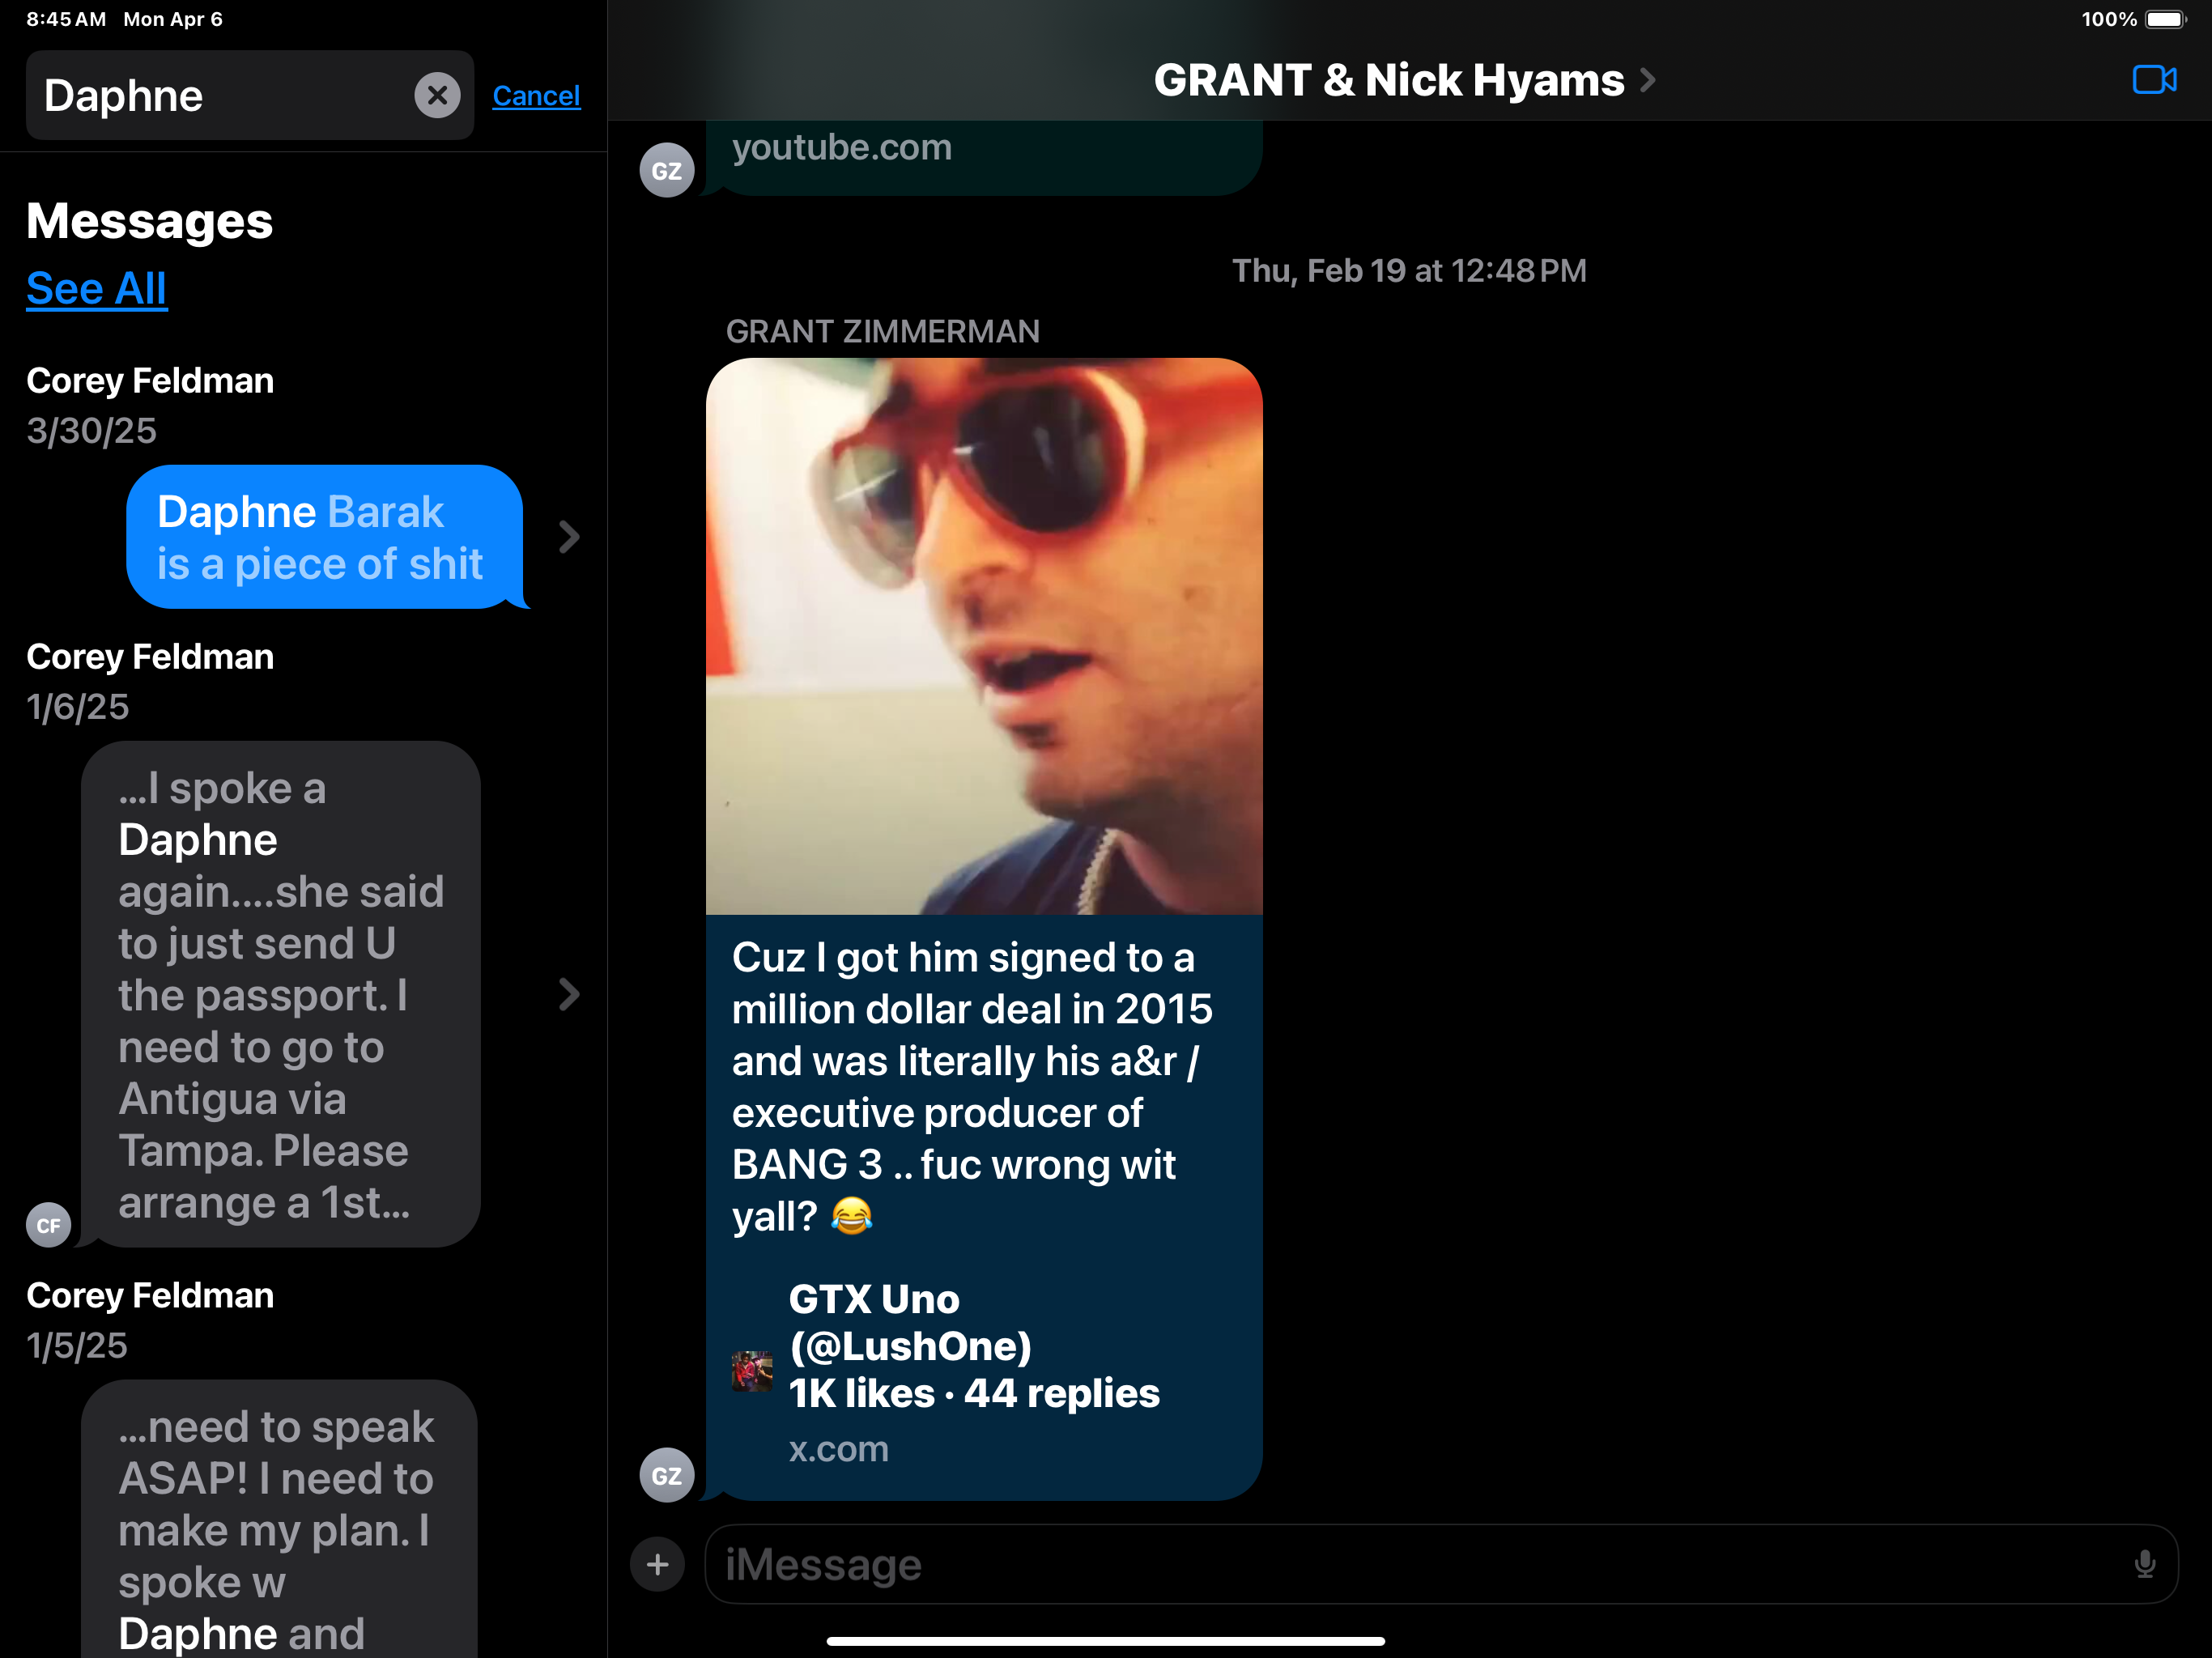Cancel the message search
Image resolution: width=2212 pixels, height=1658 pixels.
coord(536,96)
